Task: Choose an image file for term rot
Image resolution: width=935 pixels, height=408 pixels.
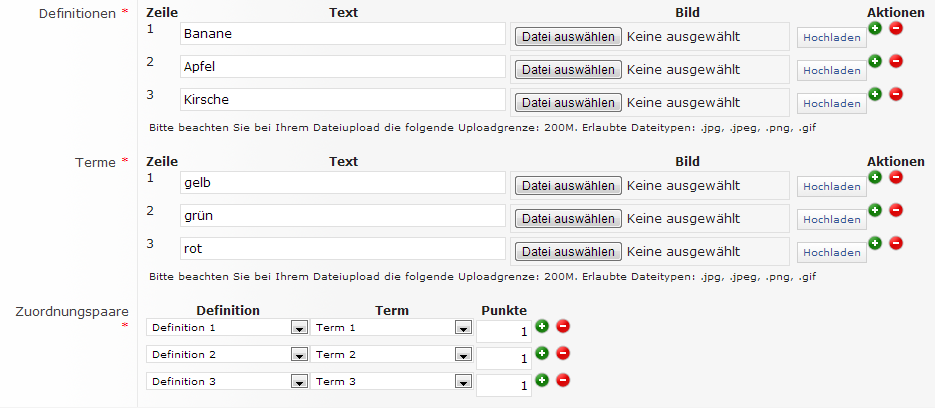Action: pyautogui.click(x=567, y=251)
